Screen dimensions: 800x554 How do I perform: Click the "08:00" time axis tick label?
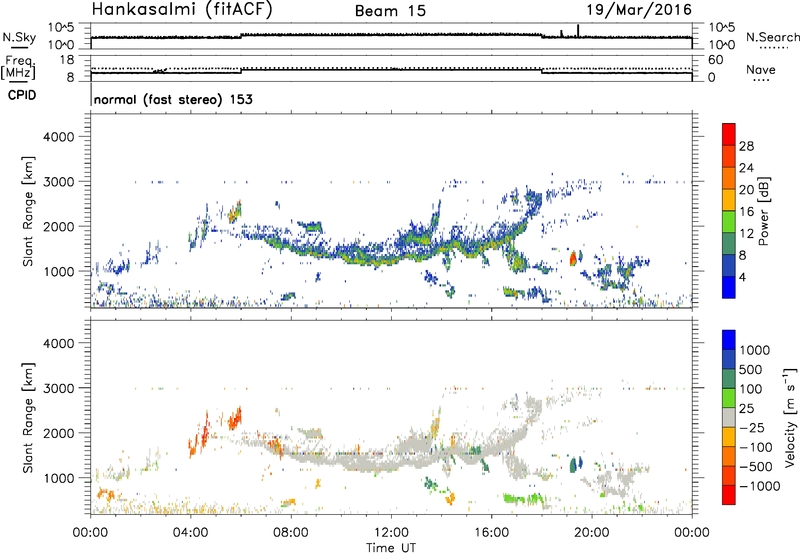(291, 533)
